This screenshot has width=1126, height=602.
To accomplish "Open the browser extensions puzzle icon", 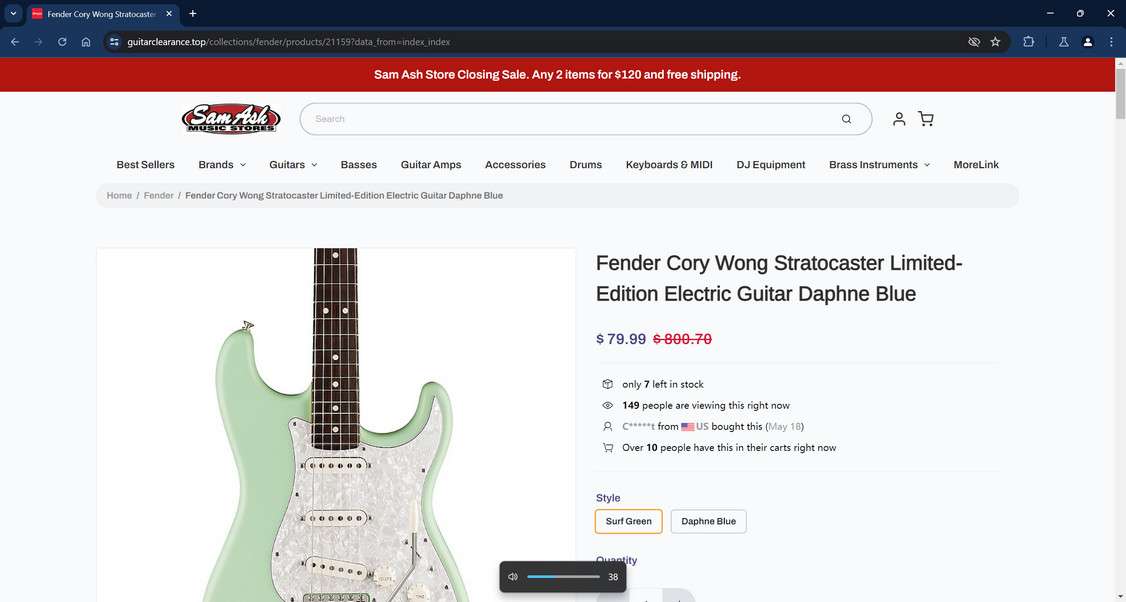I will coord(1028,42).
